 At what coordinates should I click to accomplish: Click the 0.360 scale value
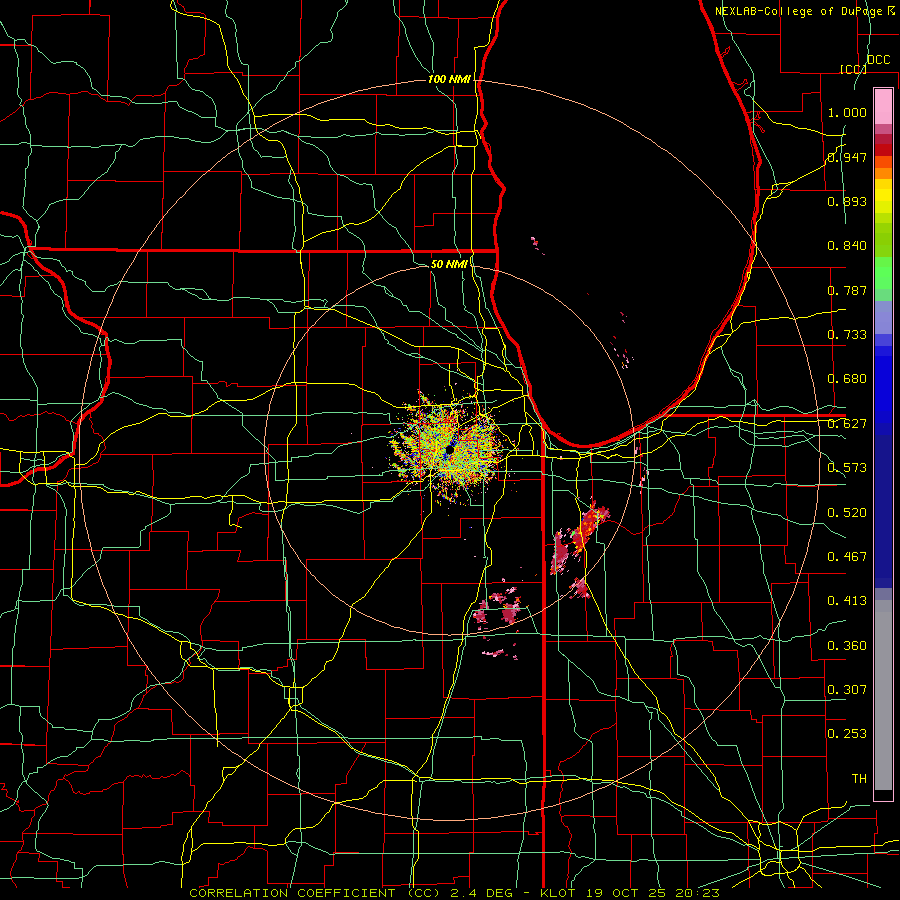(x=847, y=646)
